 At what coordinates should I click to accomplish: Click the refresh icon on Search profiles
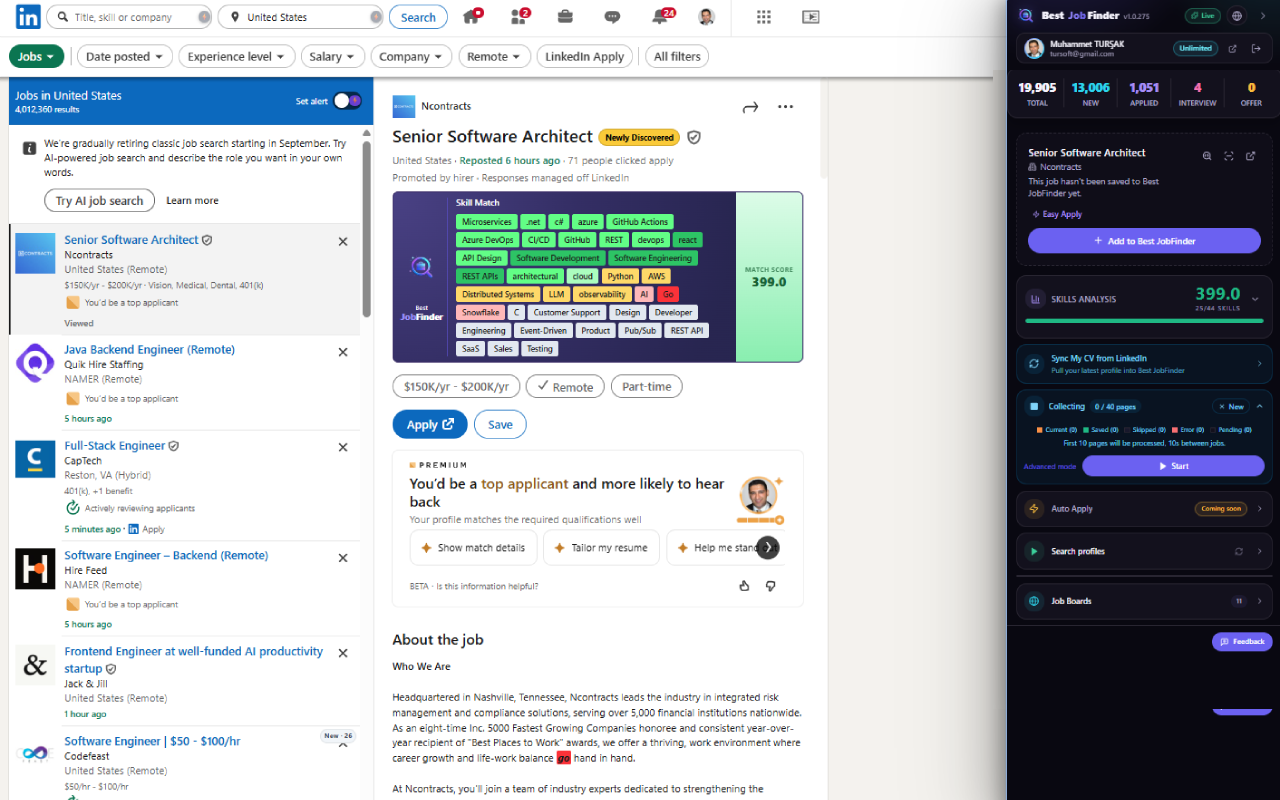pyautogui.click(x=1239, y=551)
